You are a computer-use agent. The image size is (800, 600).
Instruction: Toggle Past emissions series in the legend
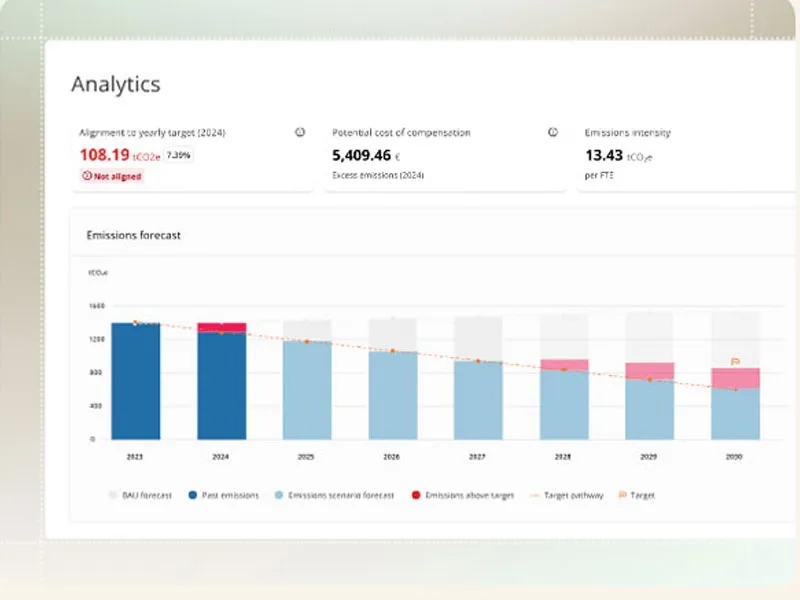click(228, 495)
